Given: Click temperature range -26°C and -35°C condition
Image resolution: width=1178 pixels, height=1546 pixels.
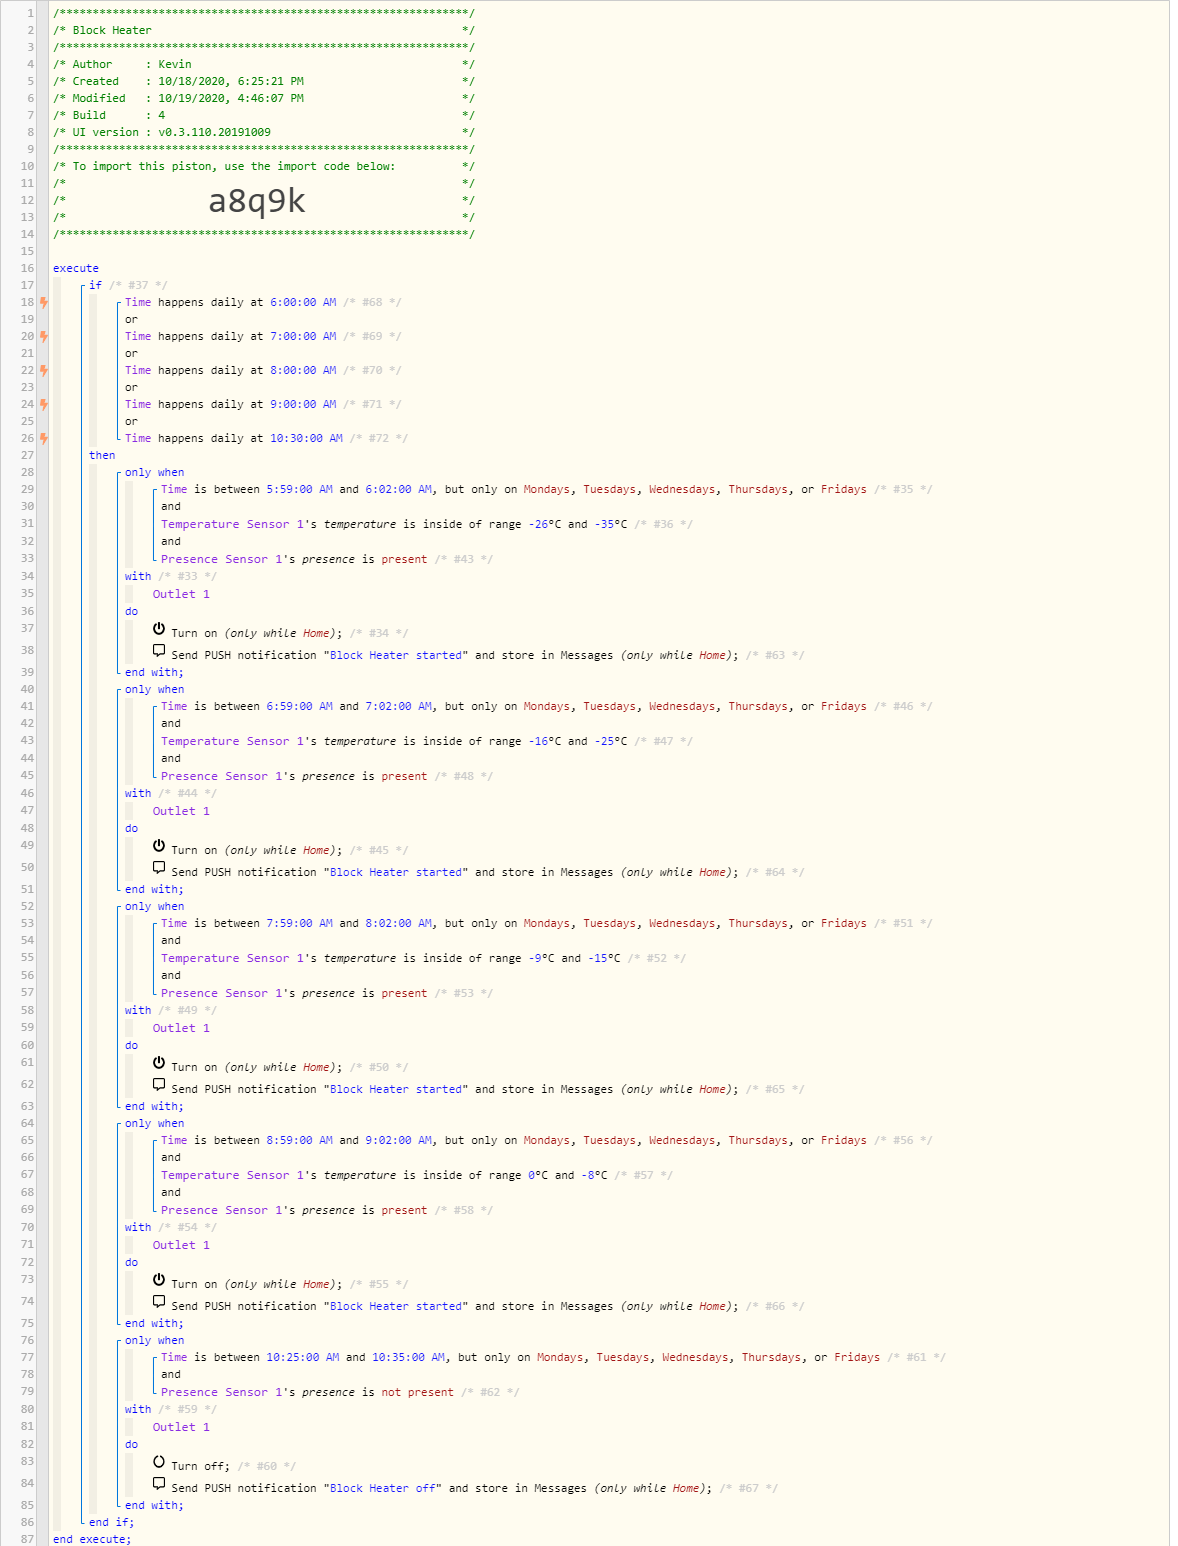Looking at the screenshot, I should (x=427, y=524).
